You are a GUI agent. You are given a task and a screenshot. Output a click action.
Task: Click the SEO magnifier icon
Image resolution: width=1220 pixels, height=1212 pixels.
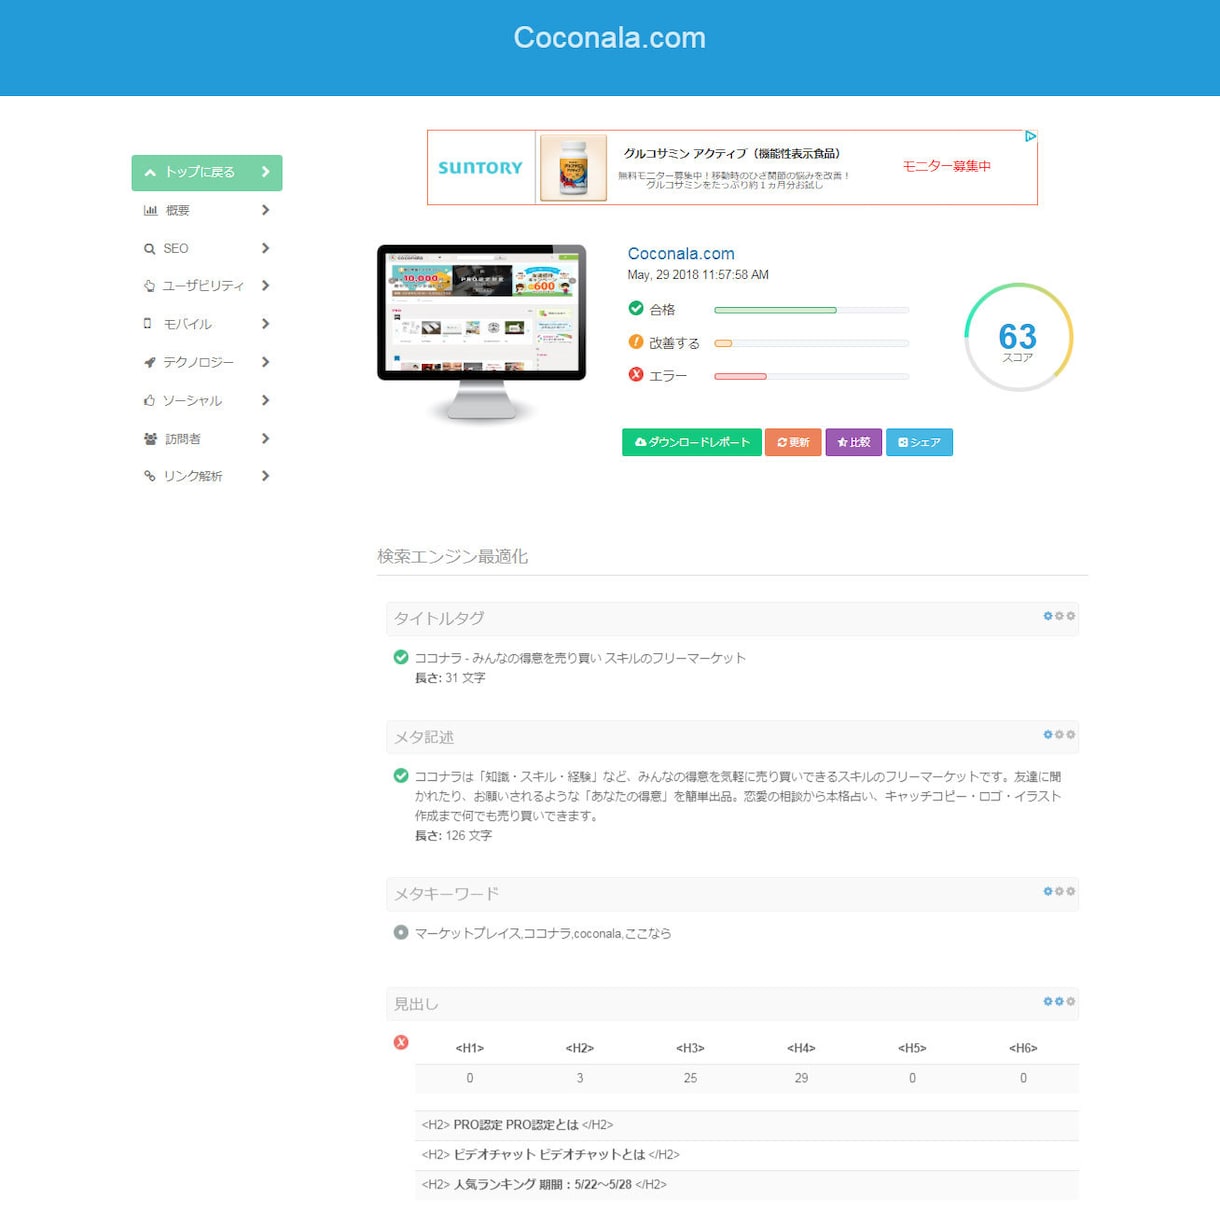tap(150, 249)
